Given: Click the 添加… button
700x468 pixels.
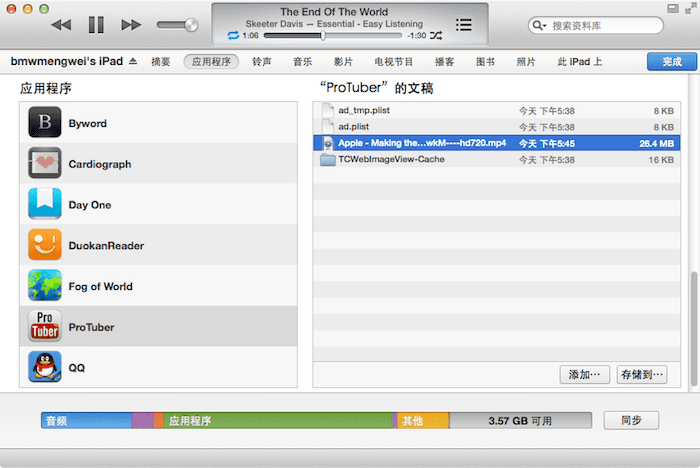Looking at the screenshot, I should [x=584, y=374].
